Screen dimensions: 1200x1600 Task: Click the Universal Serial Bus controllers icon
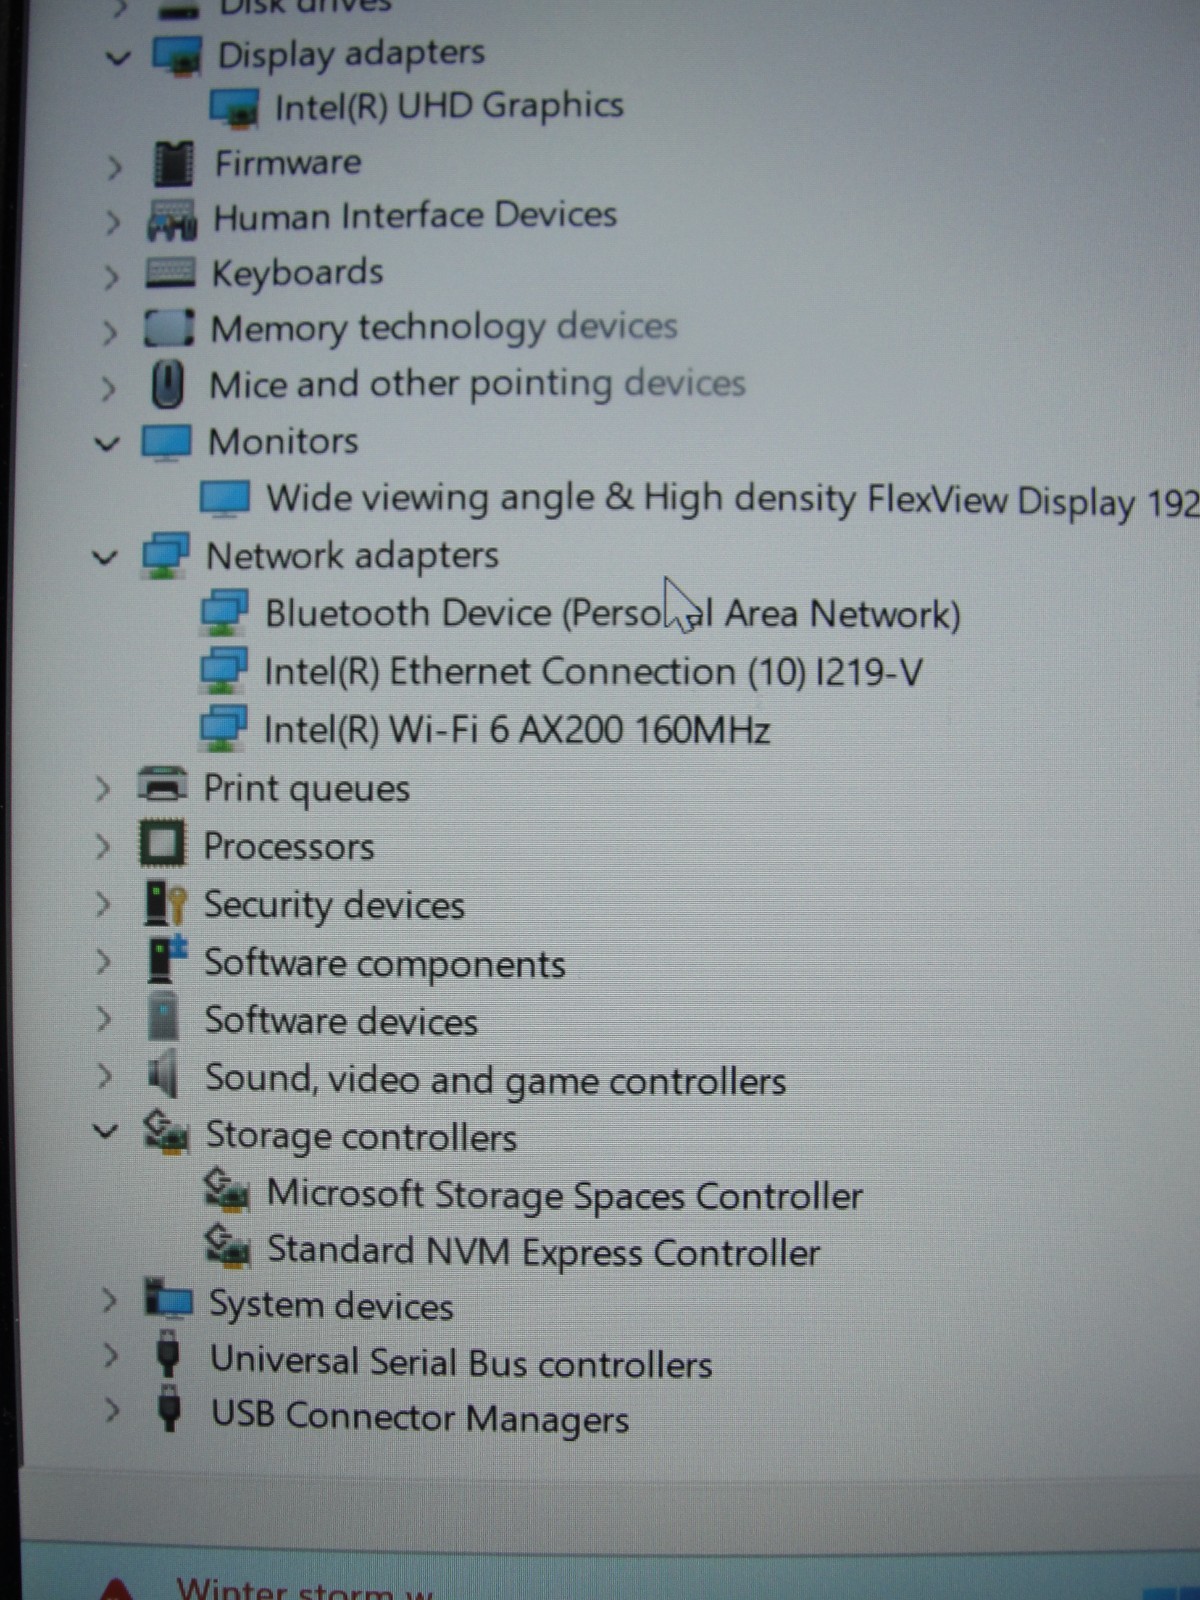(x=168, y=1356)
